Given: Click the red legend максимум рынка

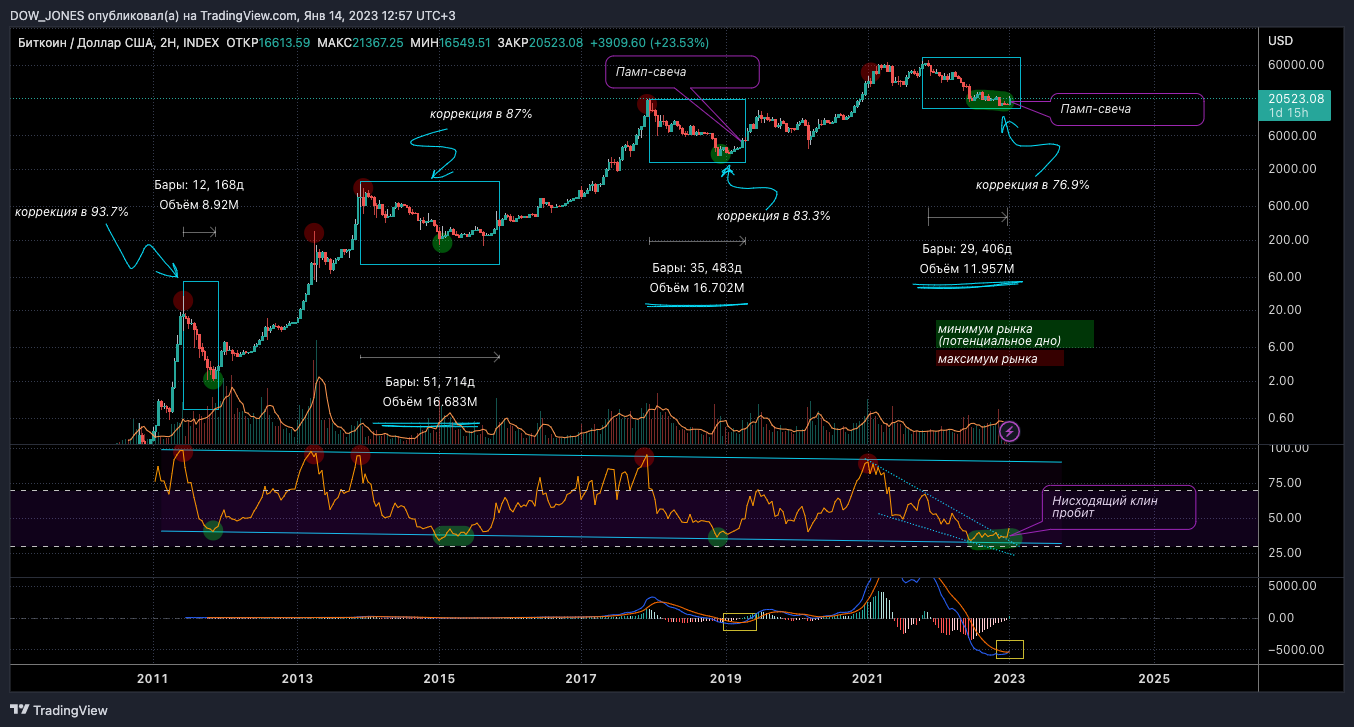Looking at the screenshot, I should (999, 358).
